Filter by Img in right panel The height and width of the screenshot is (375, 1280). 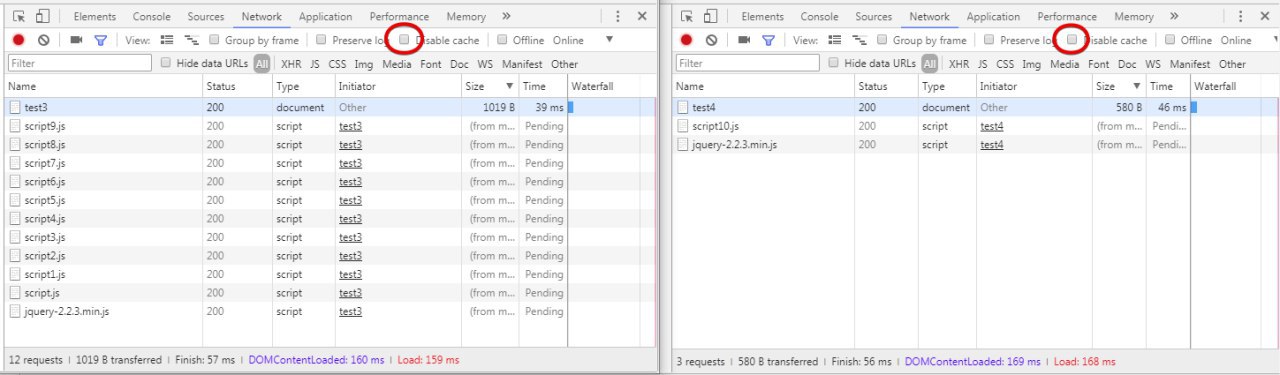tap(1032, 64)
